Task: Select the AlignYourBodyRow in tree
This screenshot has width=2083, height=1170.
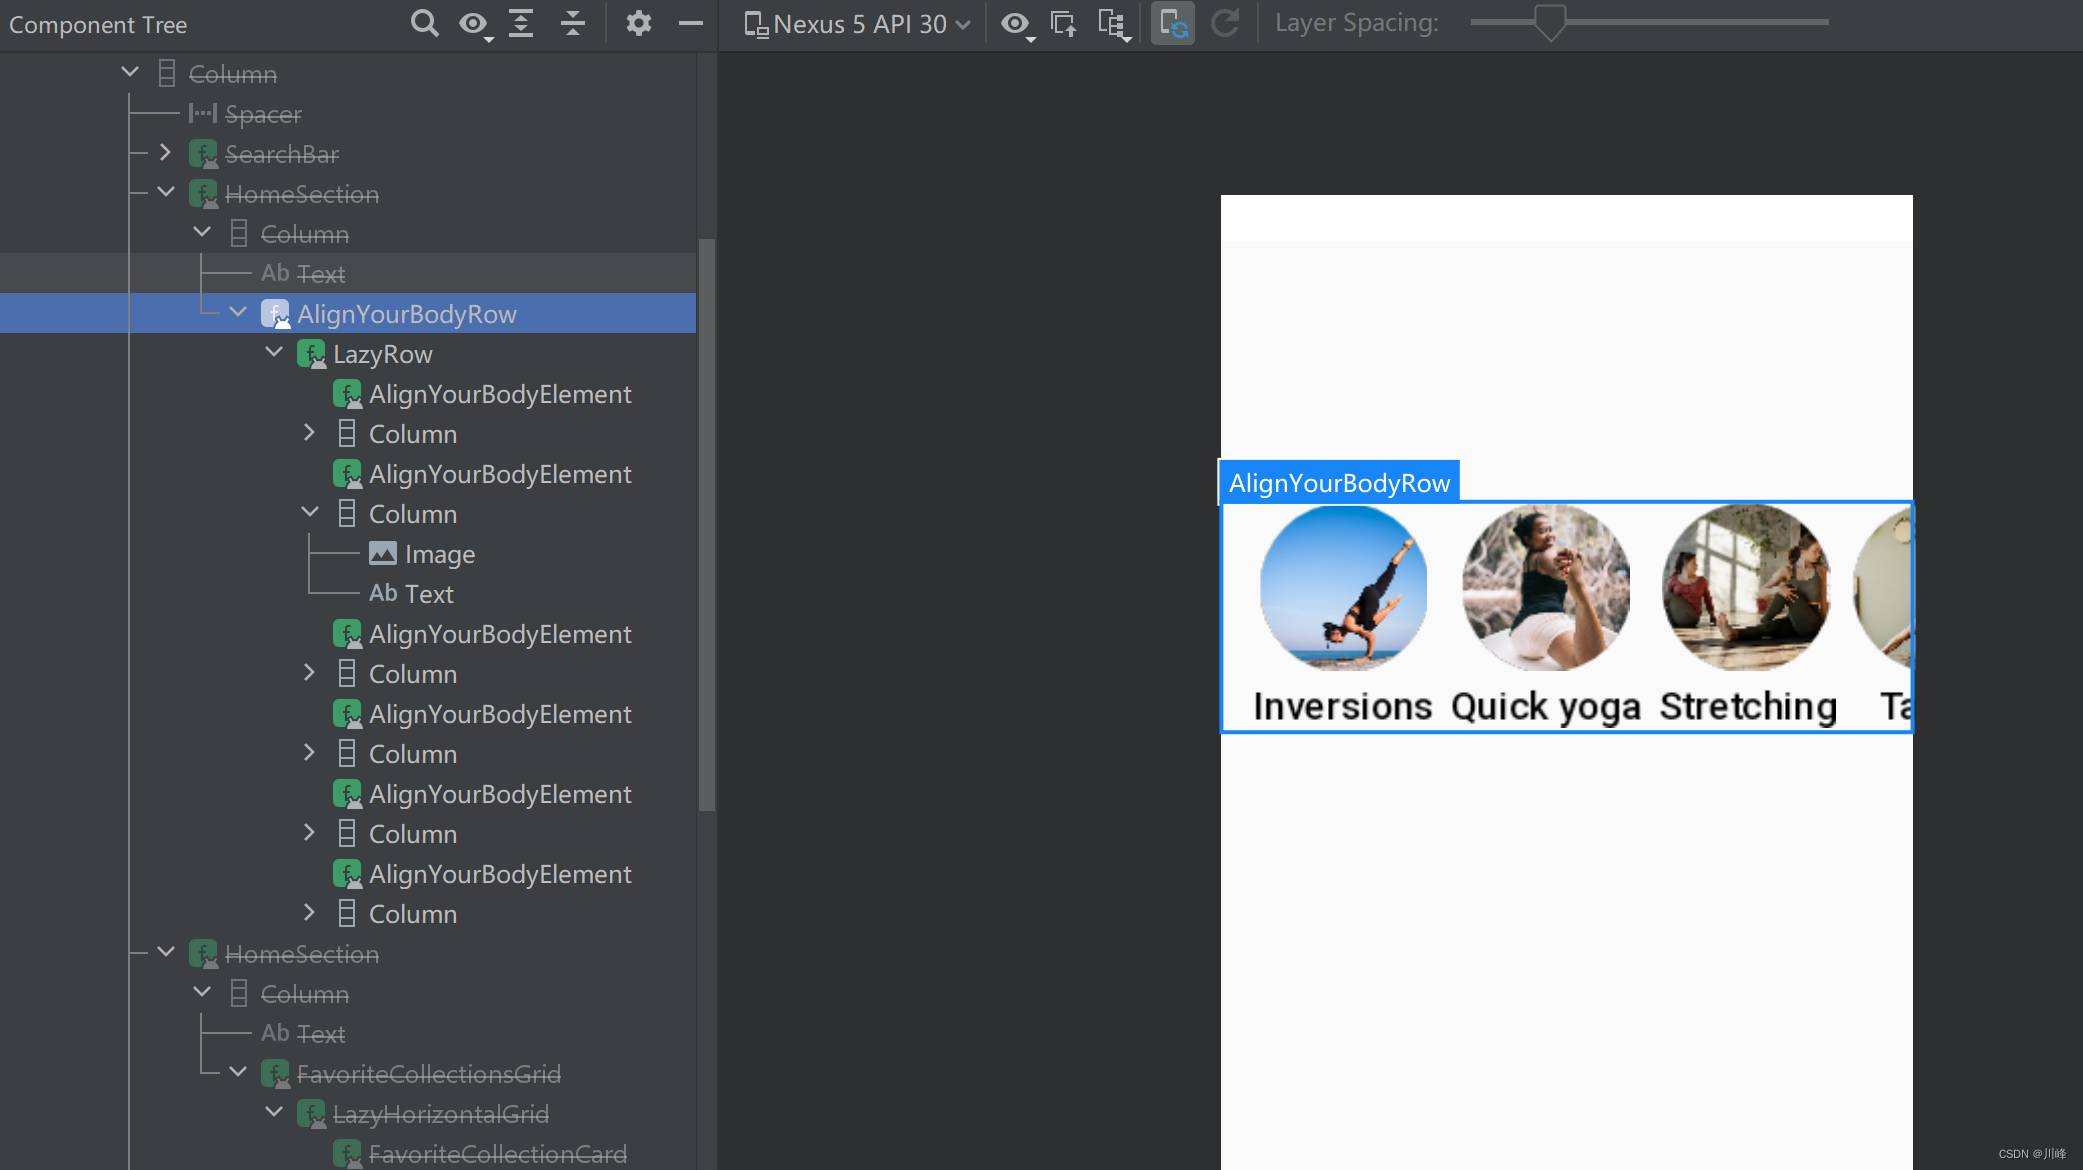Action: (408, 313)
